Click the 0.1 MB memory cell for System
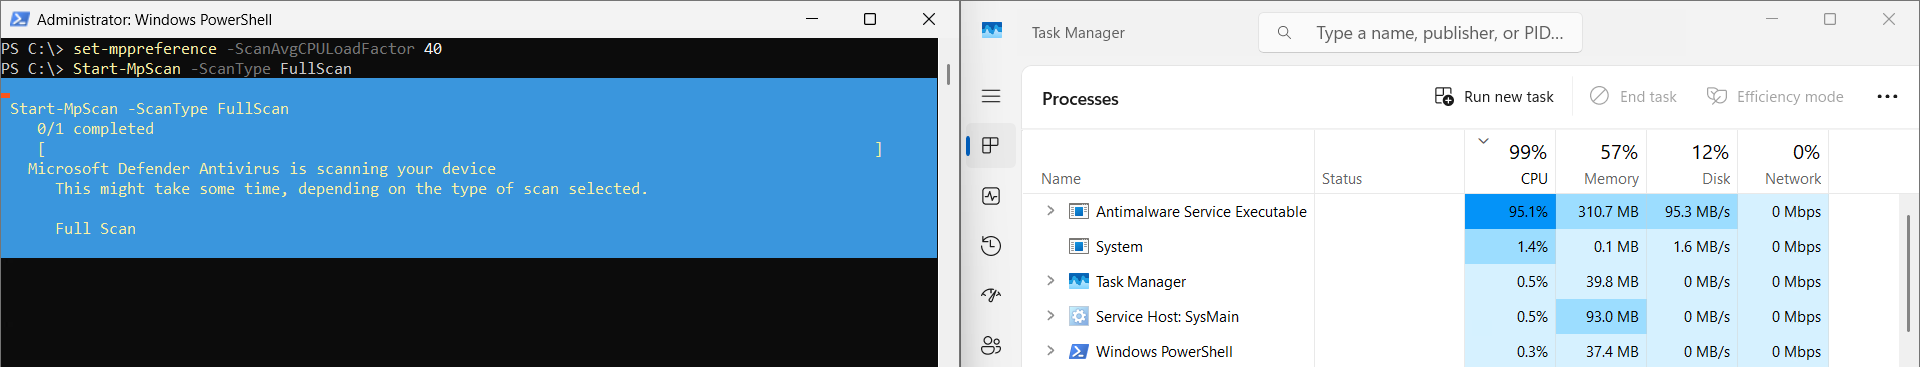Image resolution: width=1920 pixels, height=367 pixels. tap(1601, 247)
